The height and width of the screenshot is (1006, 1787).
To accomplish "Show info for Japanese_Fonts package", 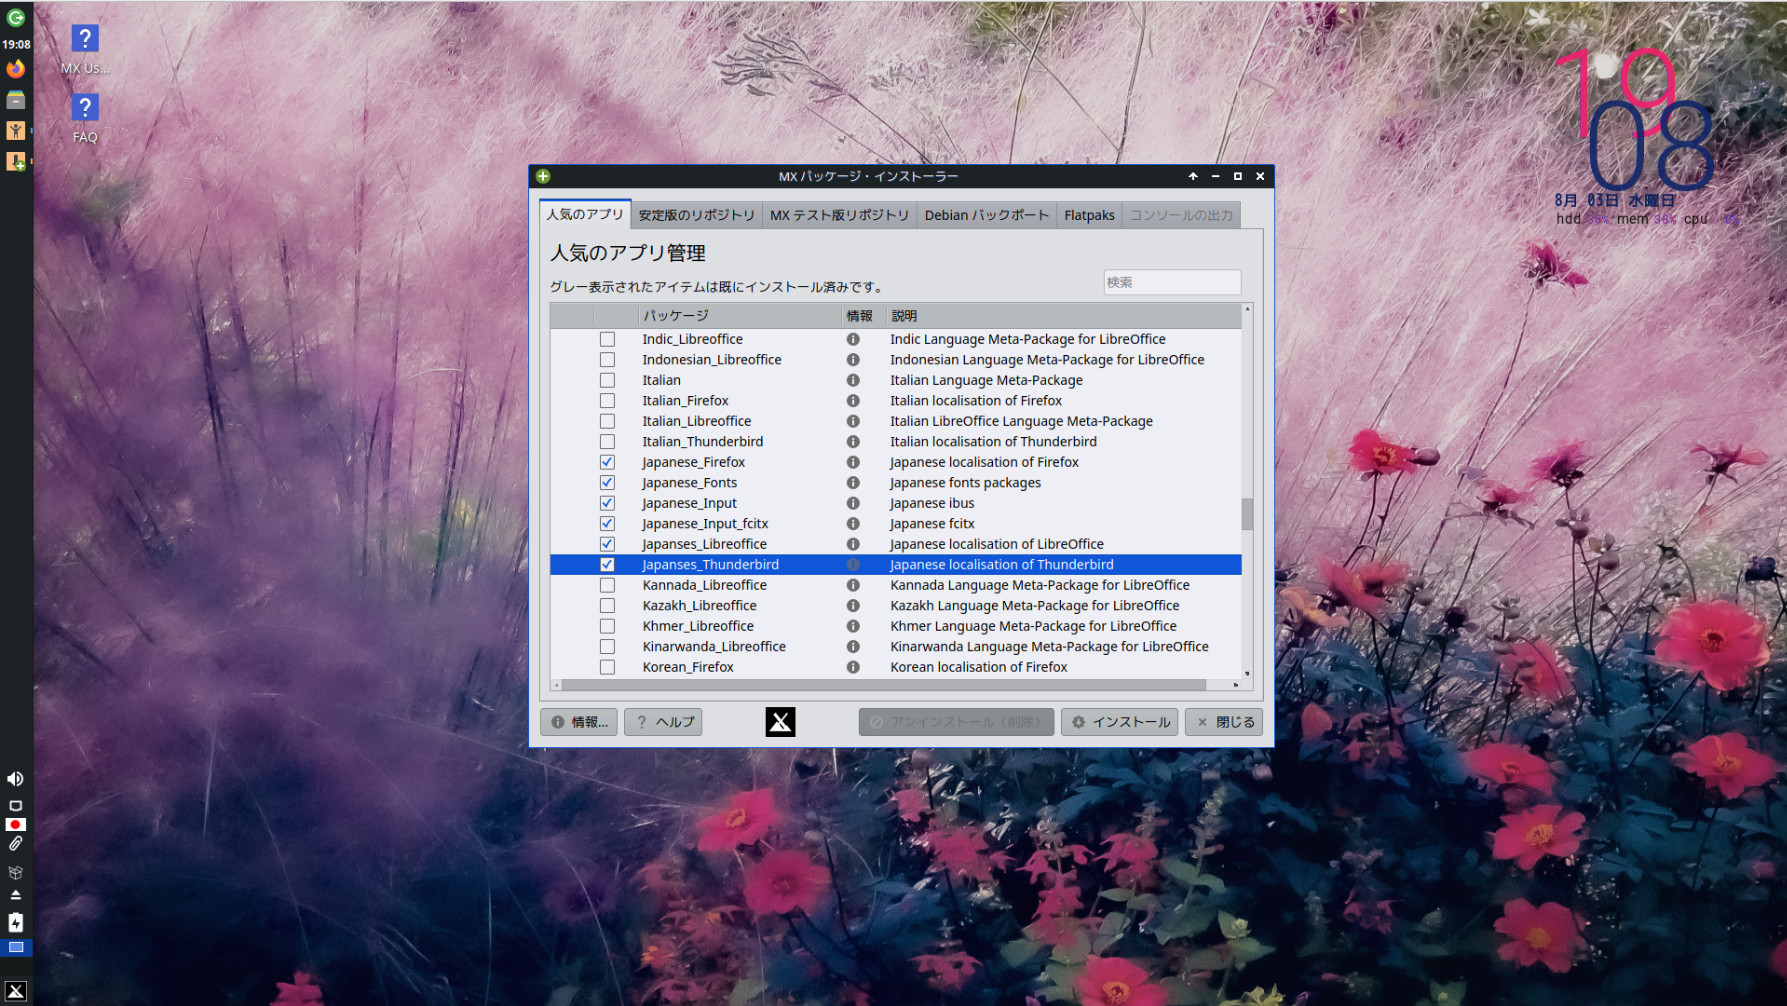I will point(853,483).
